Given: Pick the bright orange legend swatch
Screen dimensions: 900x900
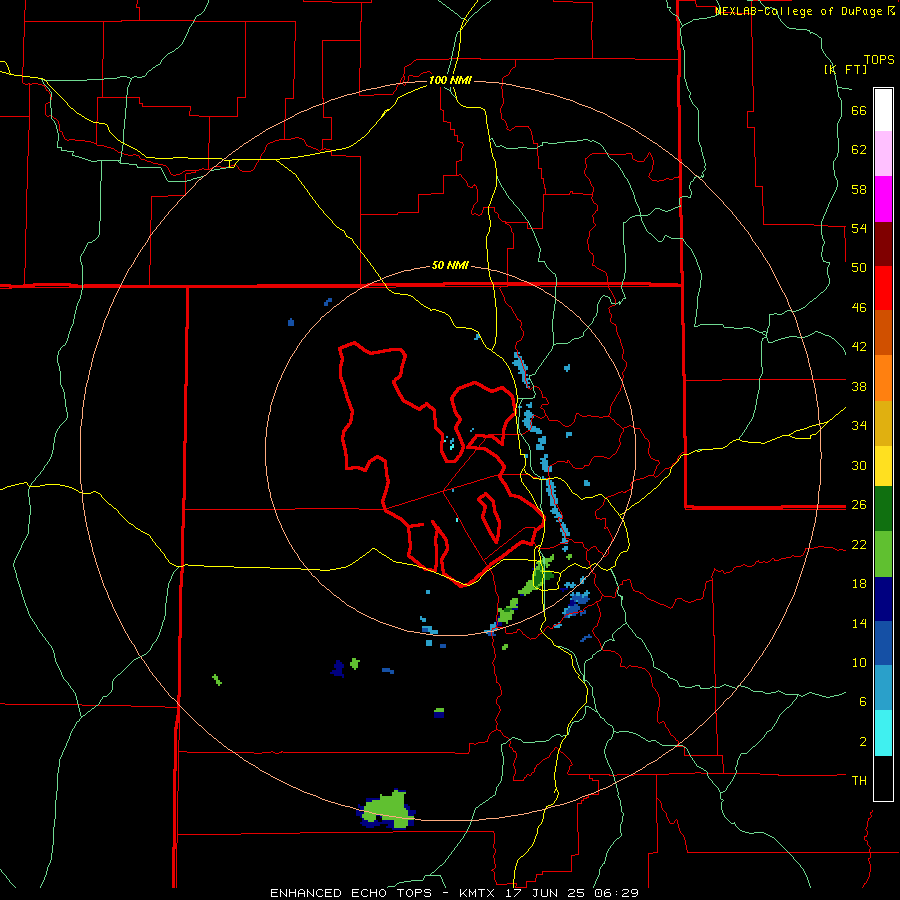Looking at the screenshot, I should pyautogui.click(x=883, y=378).
